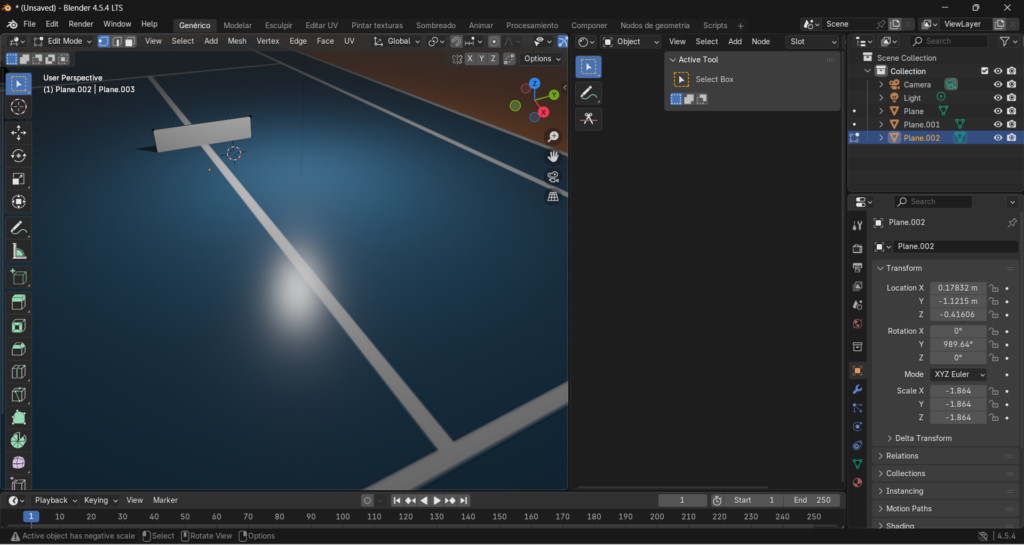Toggle visibility of Plane.001
Image resolution: width=1024 pixels, height=545 pixels.
997,124
